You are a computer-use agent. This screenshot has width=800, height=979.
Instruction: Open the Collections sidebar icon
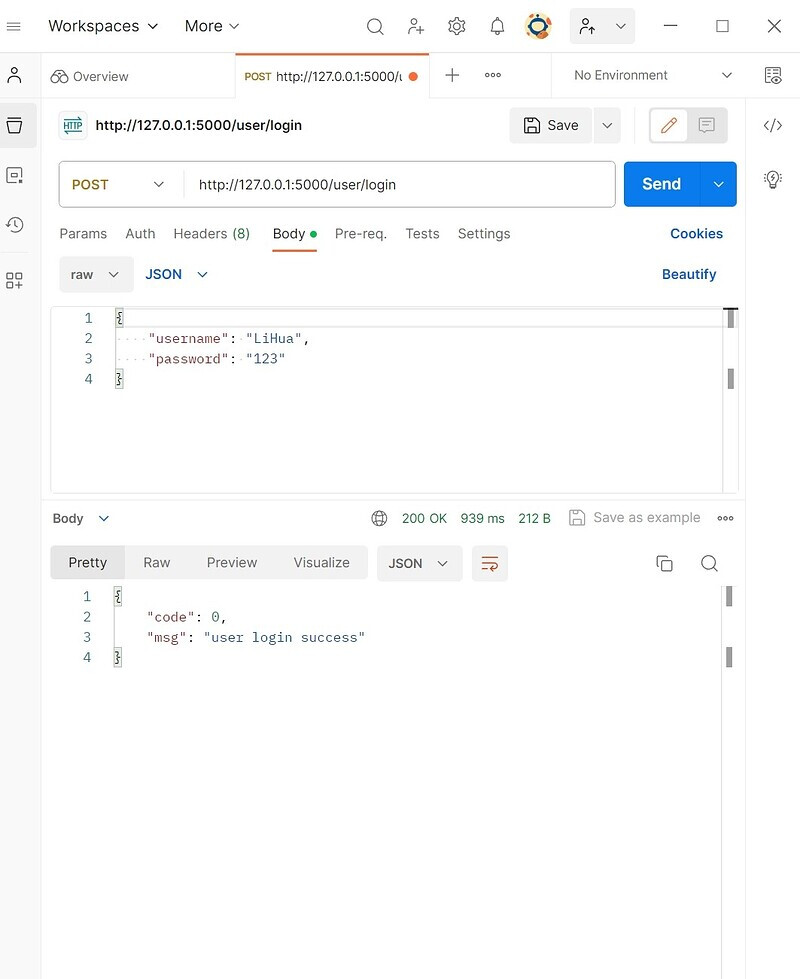(14, 125)
